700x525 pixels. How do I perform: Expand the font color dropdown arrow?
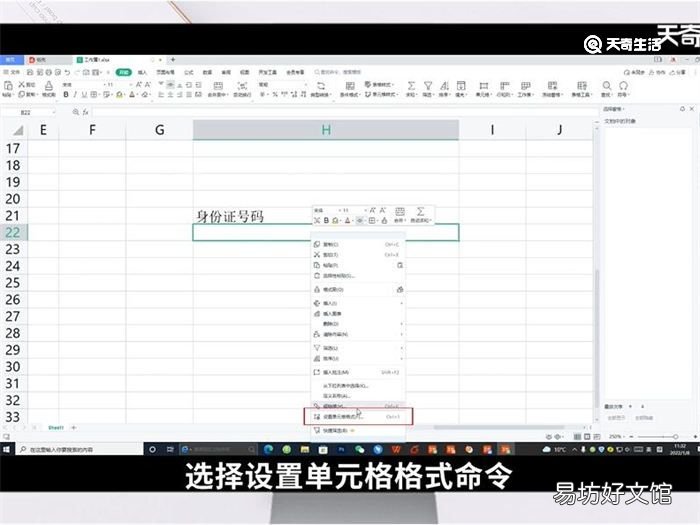click(x=138, y=95)
